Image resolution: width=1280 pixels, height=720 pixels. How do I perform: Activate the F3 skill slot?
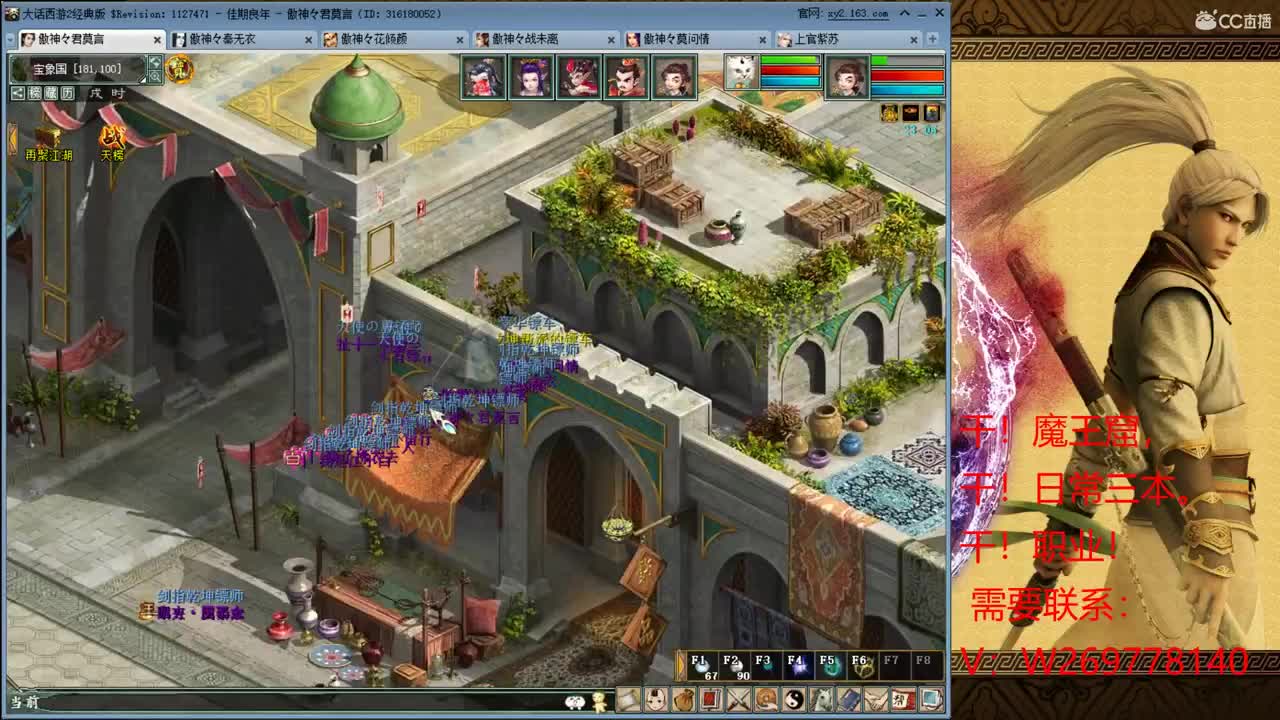tap(766, 667)
